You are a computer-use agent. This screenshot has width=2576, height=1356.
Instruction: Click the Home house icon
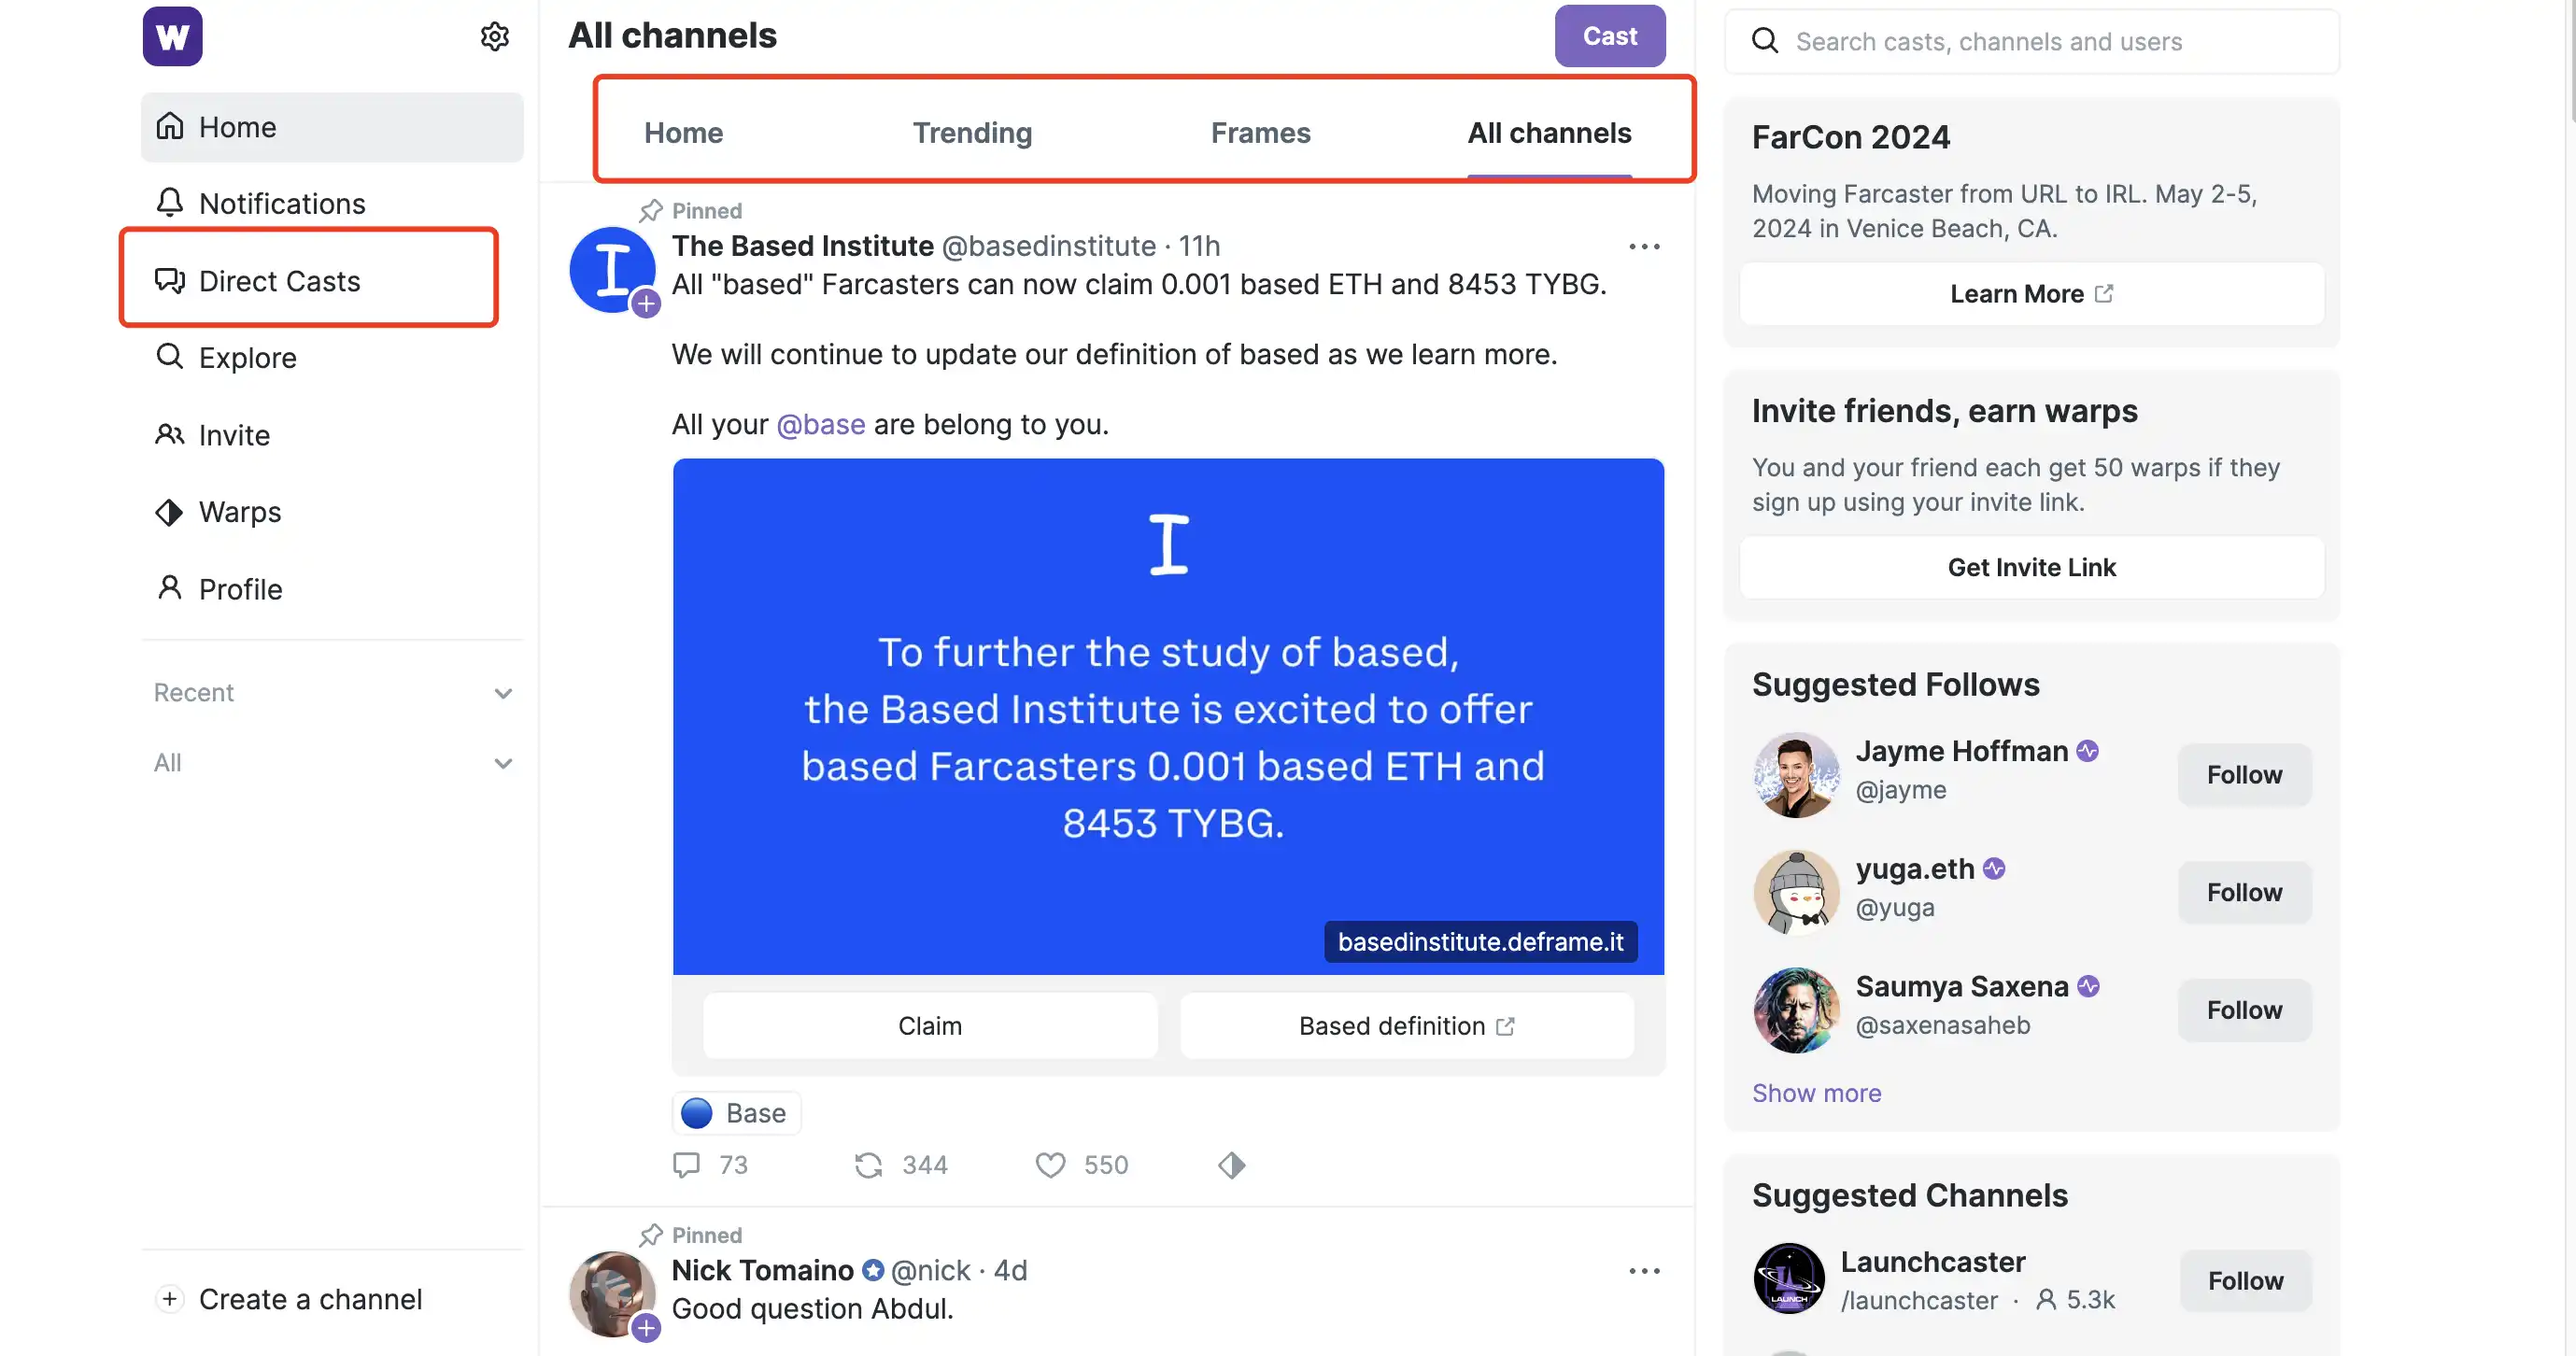(170, 124)
